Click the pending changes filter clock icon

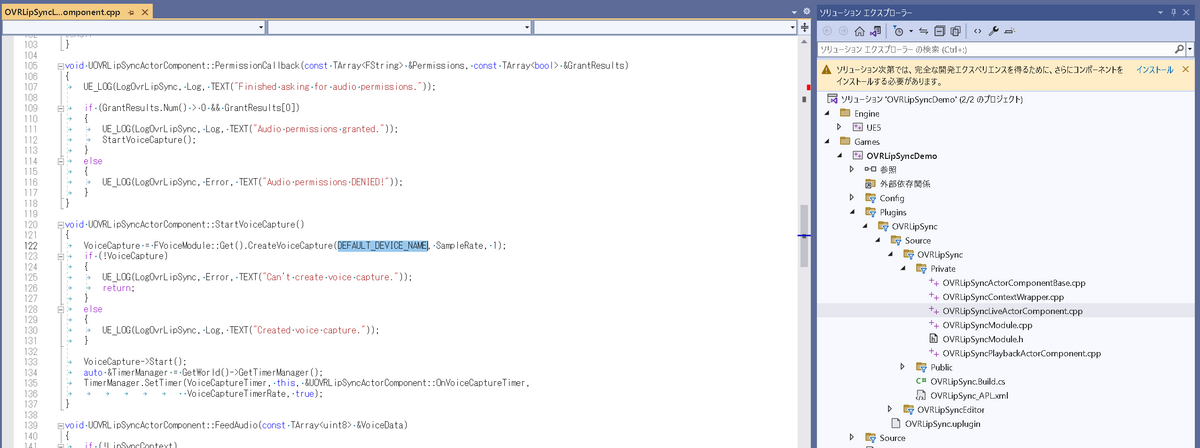coord(898,30)
